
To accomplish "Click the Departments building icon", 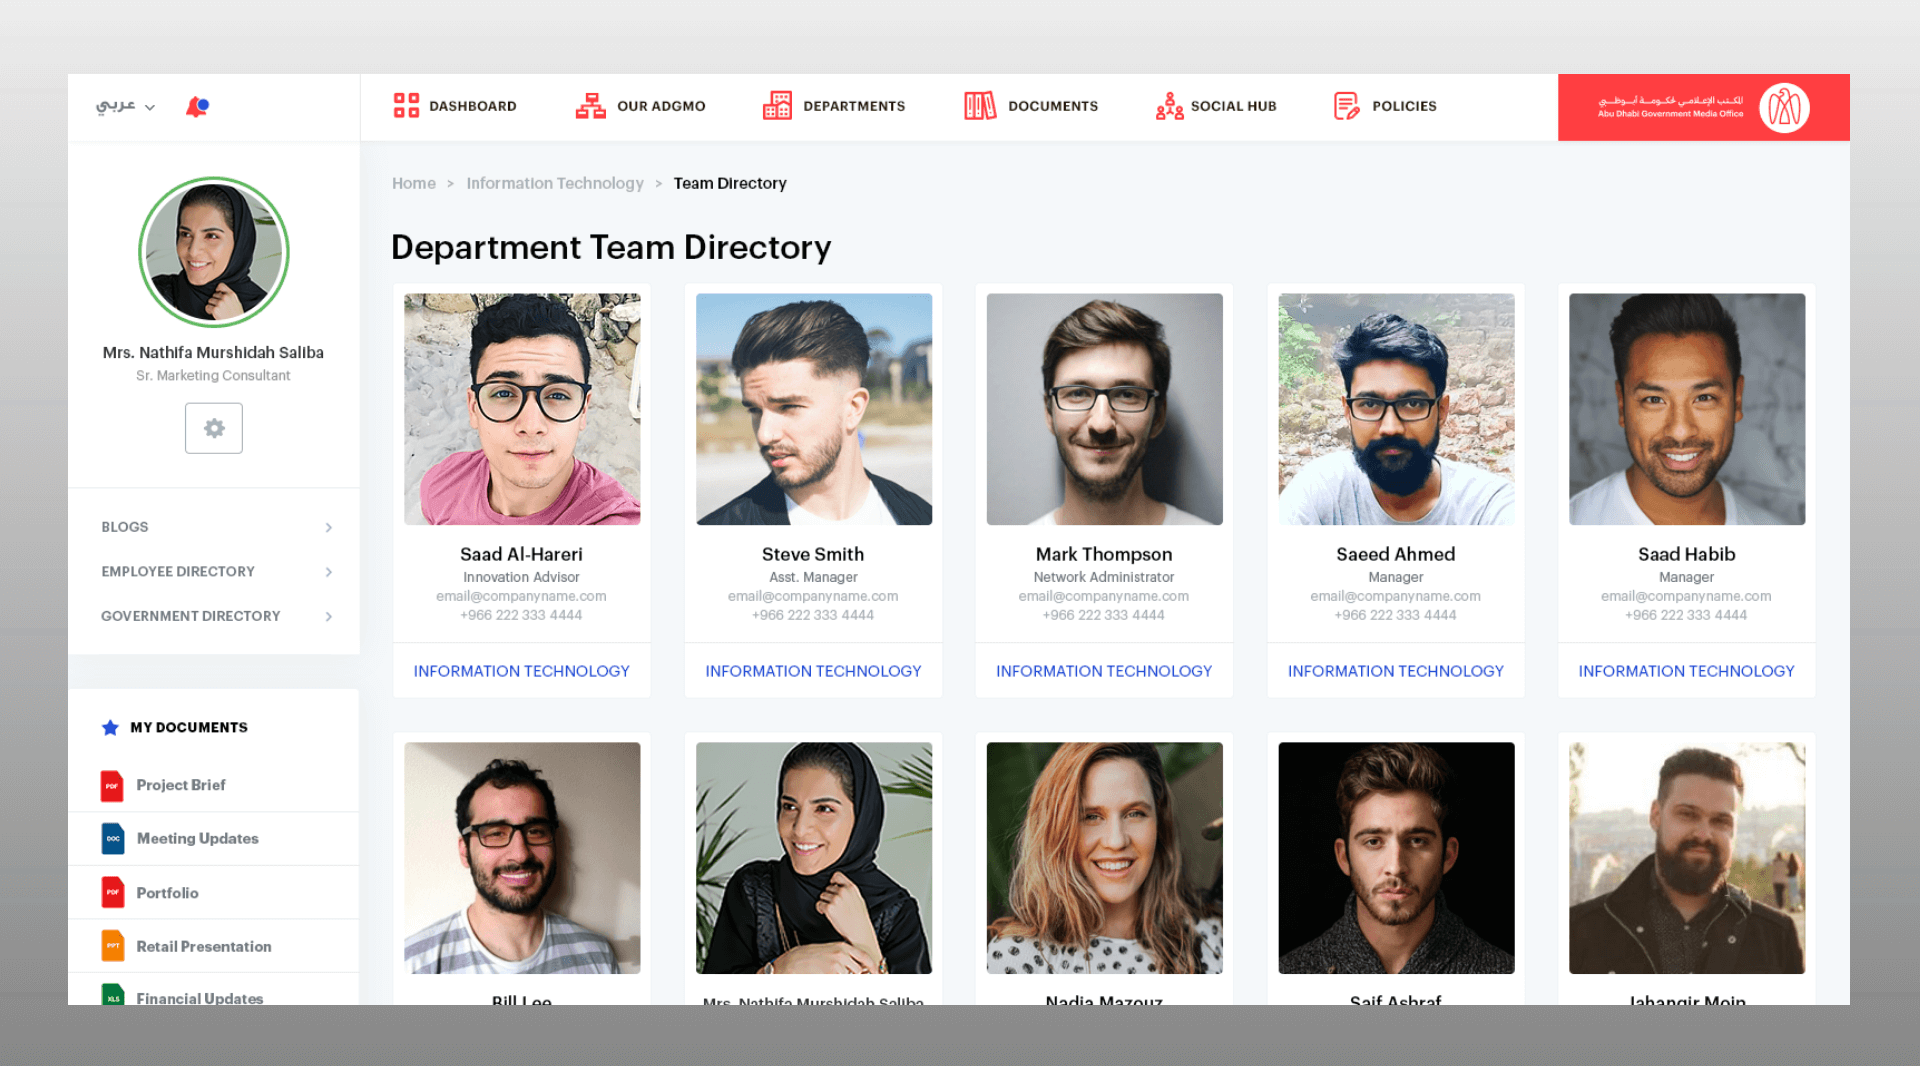I will 777,105.
